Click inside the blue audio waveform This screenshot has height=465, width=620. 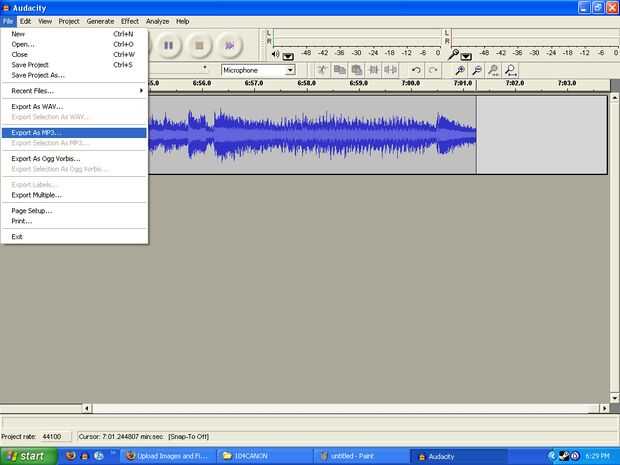[x=312, y=134]
